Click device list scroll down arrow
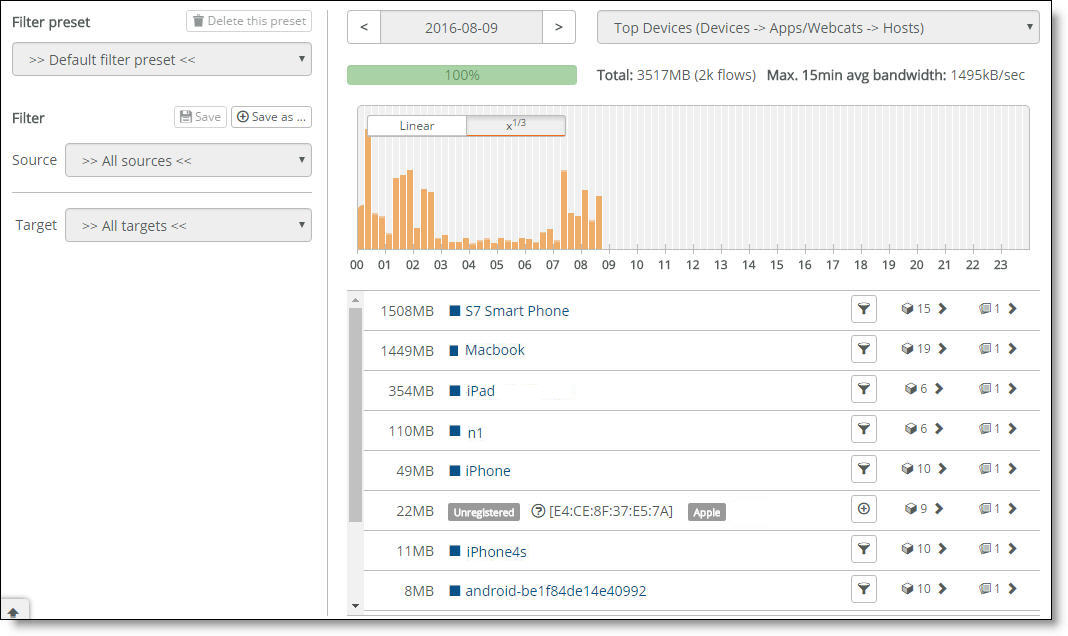Viewport: 1068px width, 636px height. [x=355, y=605]
